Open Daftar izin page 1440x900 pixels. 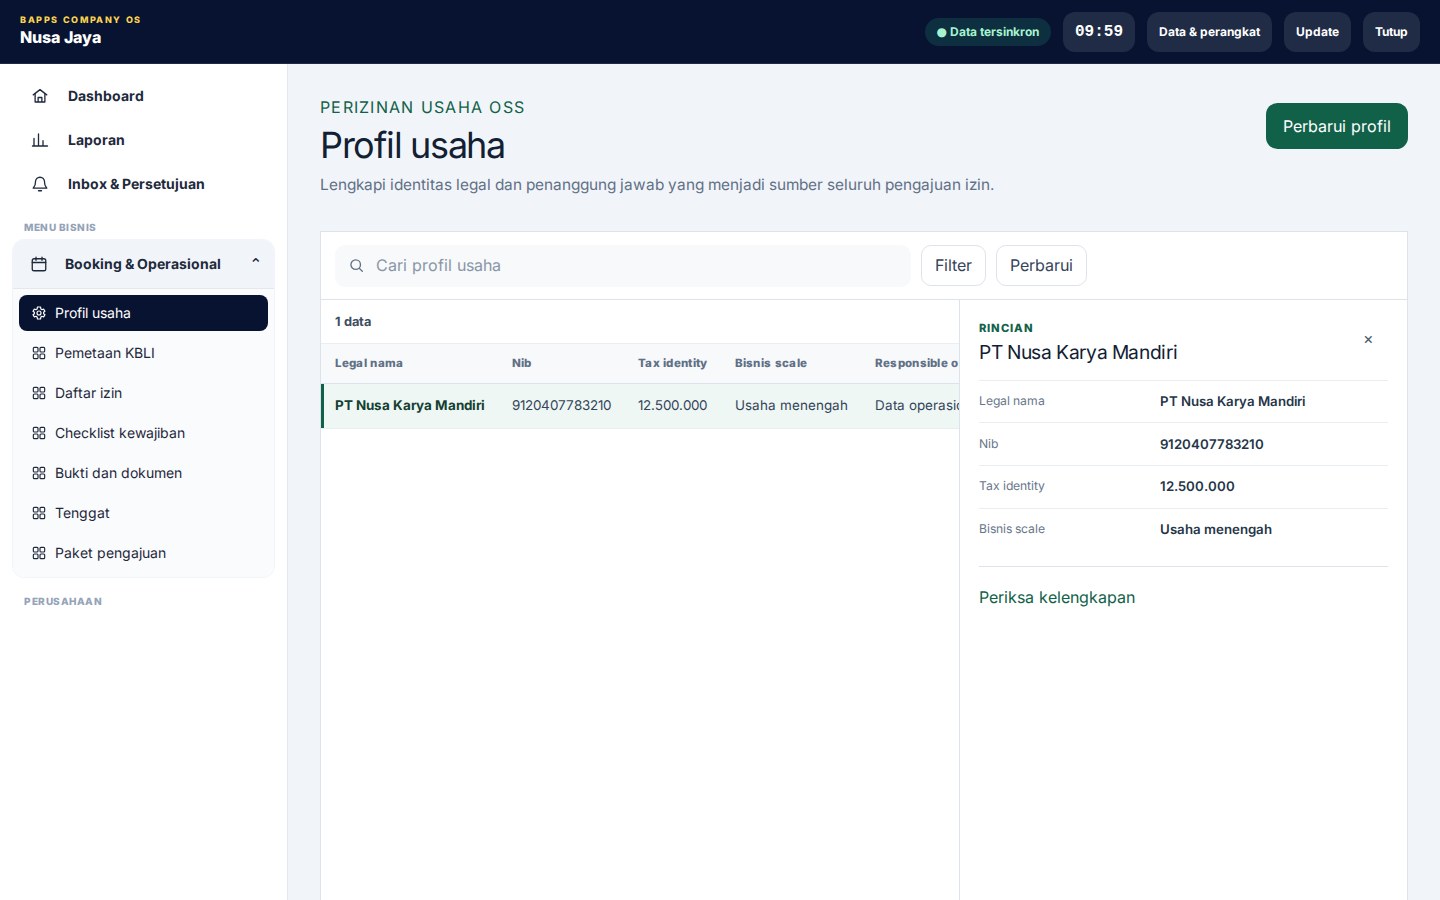tap(143, 393)
